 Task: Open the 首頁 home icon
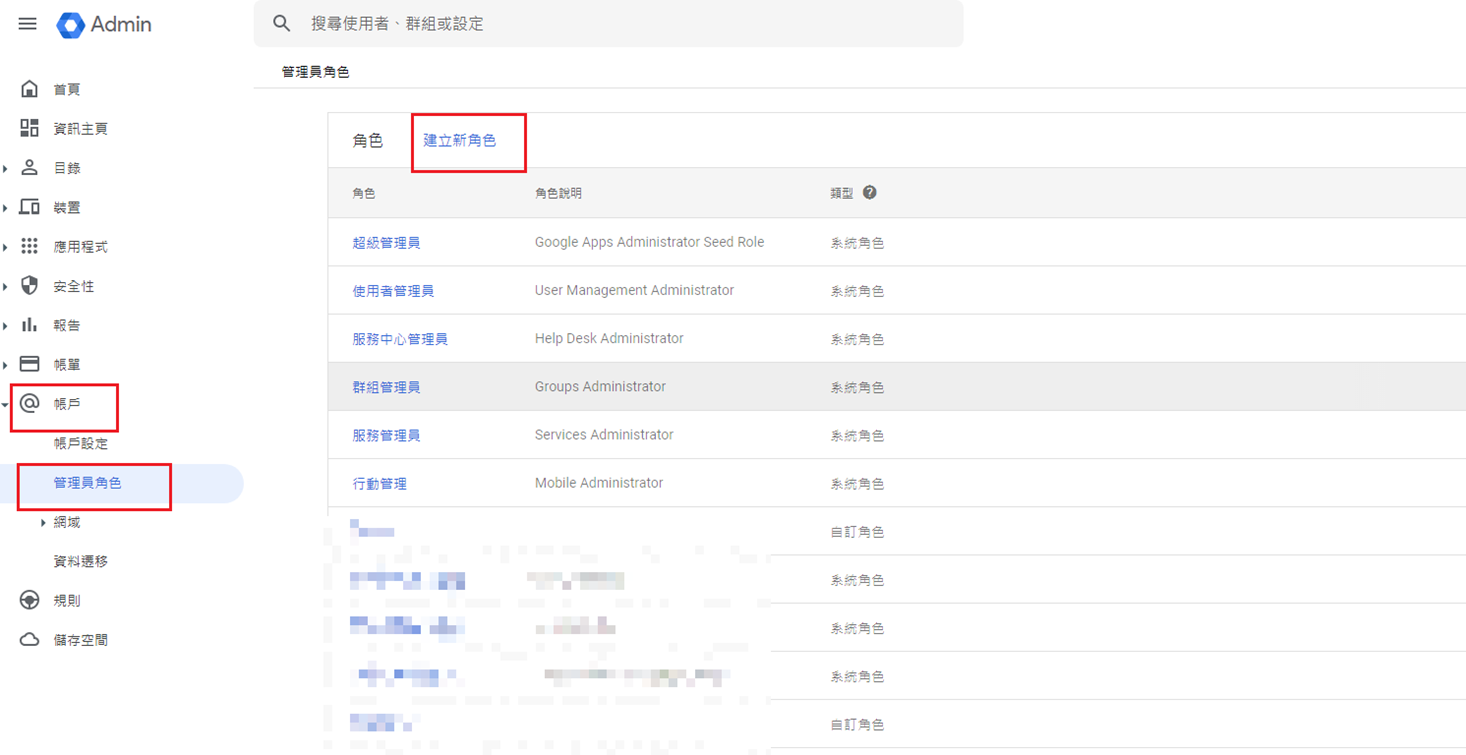pos(30,89)
